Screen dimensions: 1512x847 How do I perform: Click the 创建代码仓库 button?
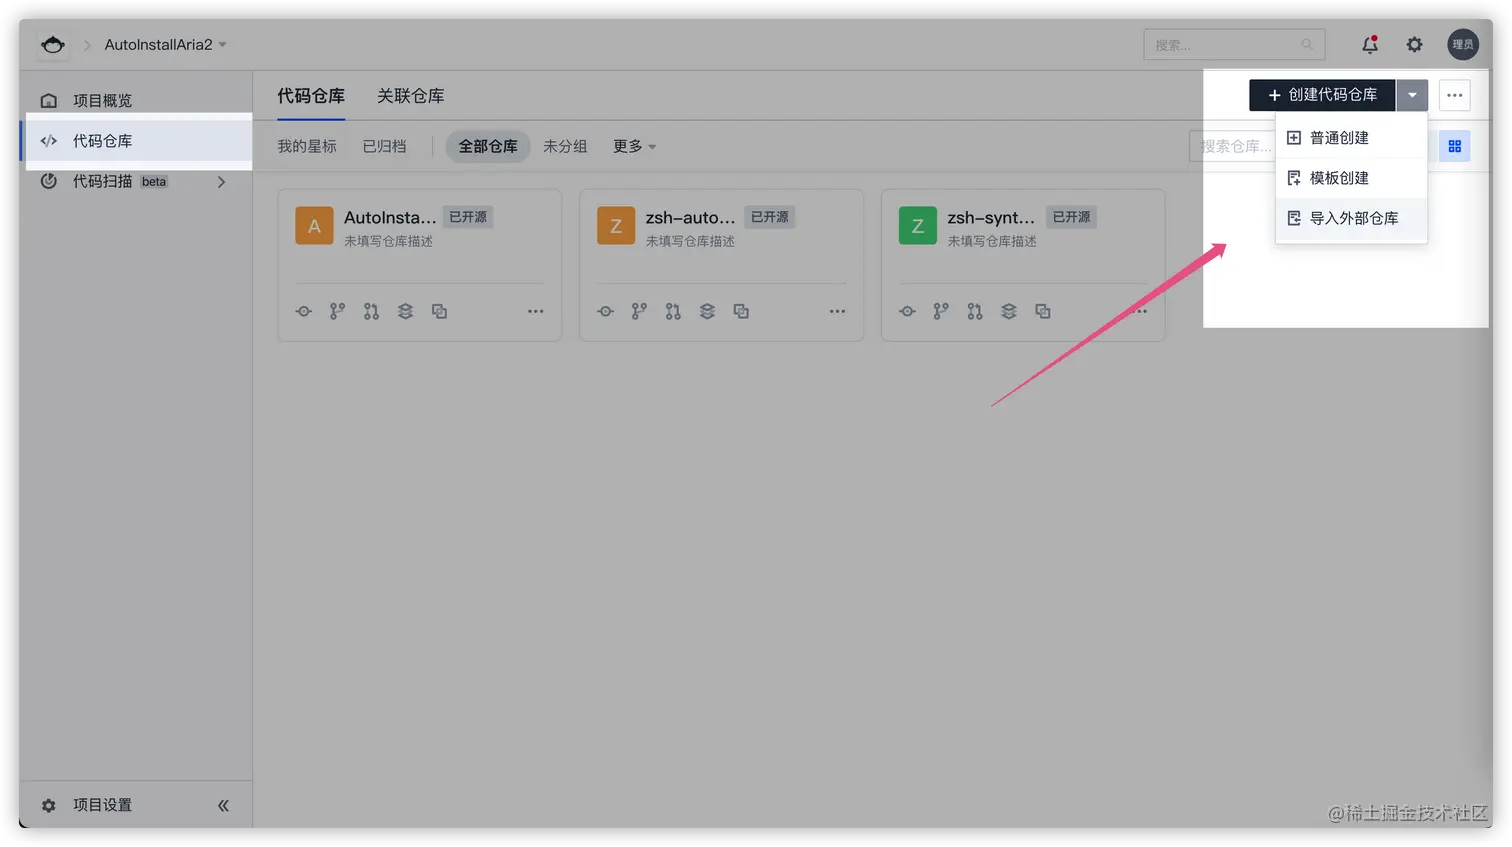1322,95
